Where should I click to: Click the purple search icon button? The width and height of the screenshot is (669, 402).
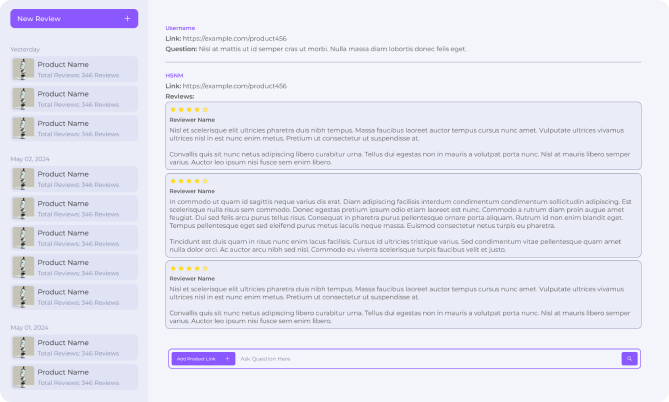point(629,358)
